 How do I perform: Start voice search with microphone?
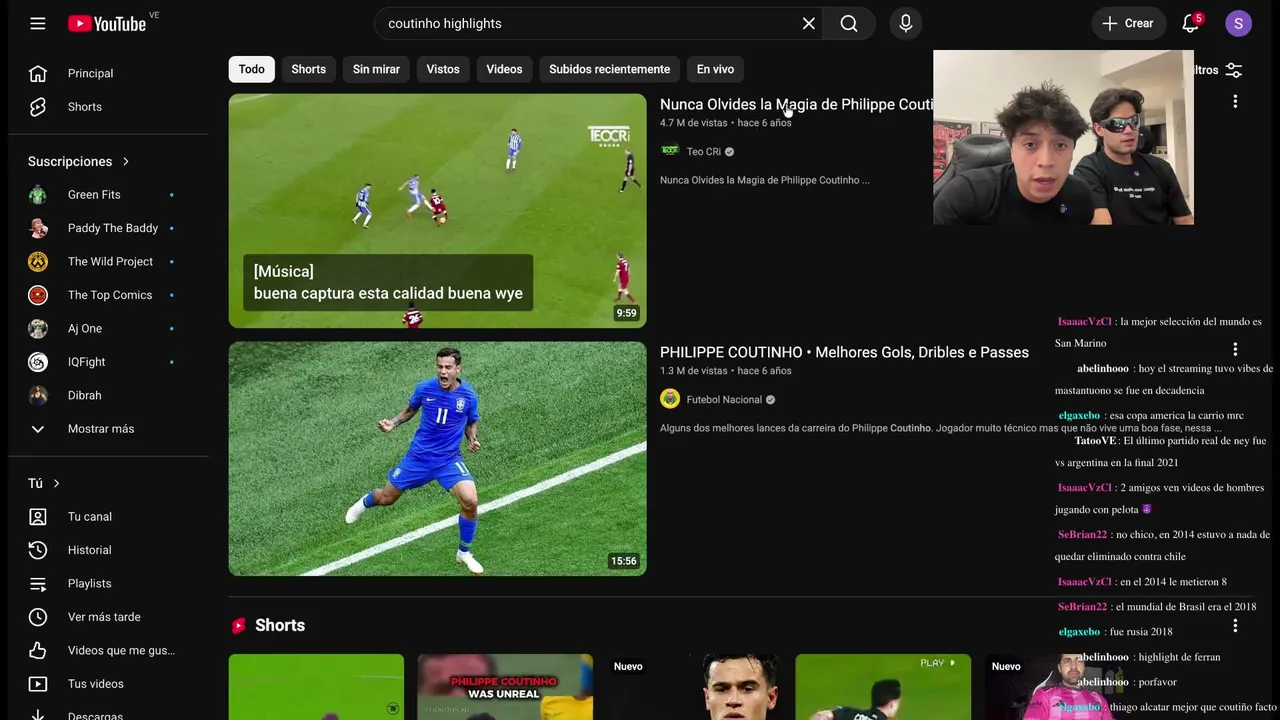click(906, 23)
